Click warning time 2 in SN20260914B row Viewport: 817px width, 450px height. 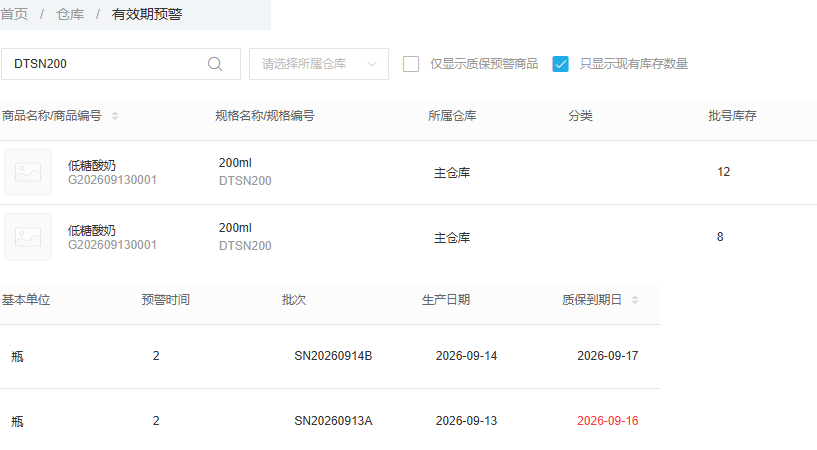(x=156, y=356)
